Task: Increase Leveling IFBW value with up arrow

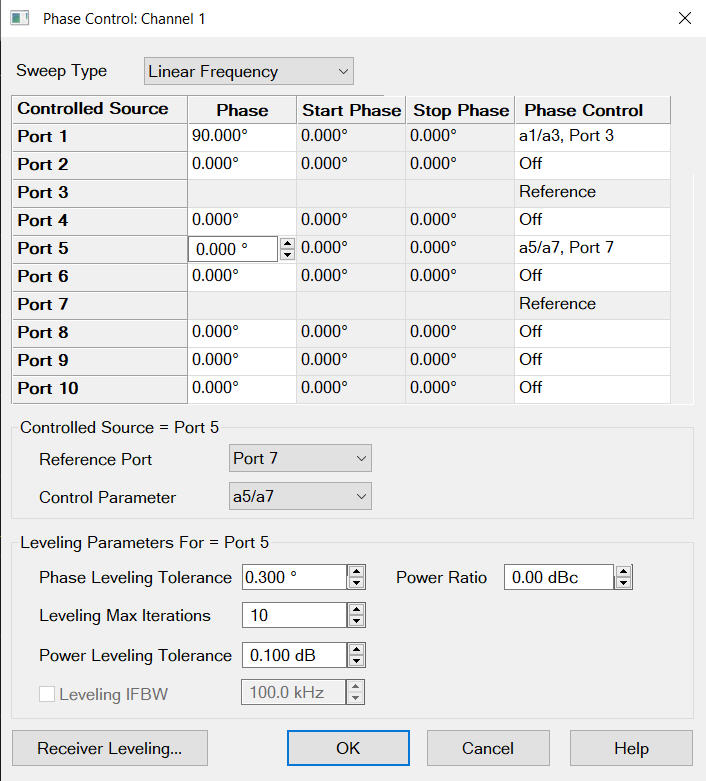Action: (355, 686)
